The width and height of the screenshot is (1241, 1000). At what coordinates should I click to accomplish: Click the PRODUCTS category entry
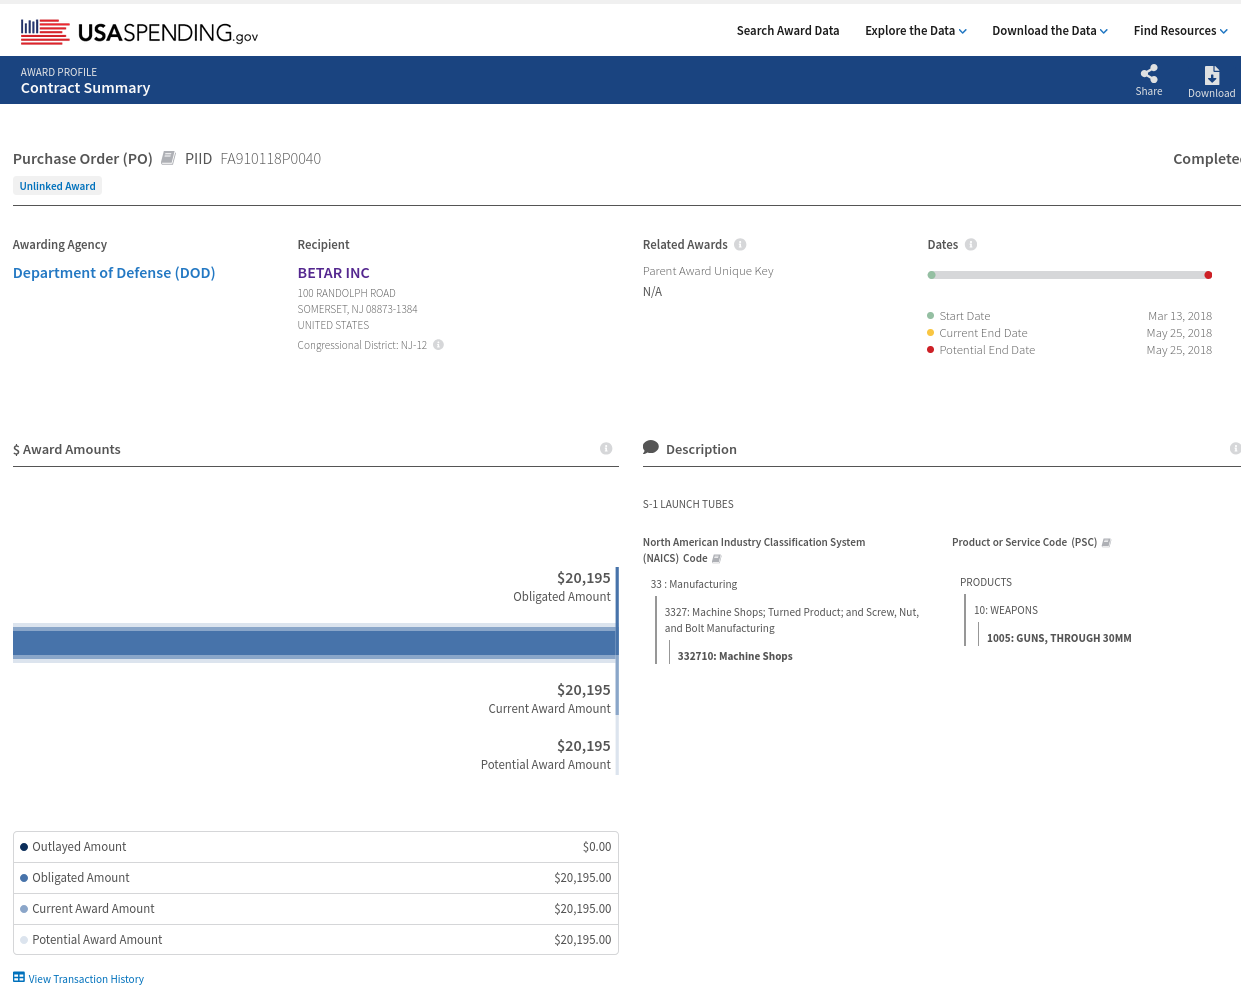pyautogui.click(x=986, y=582)
